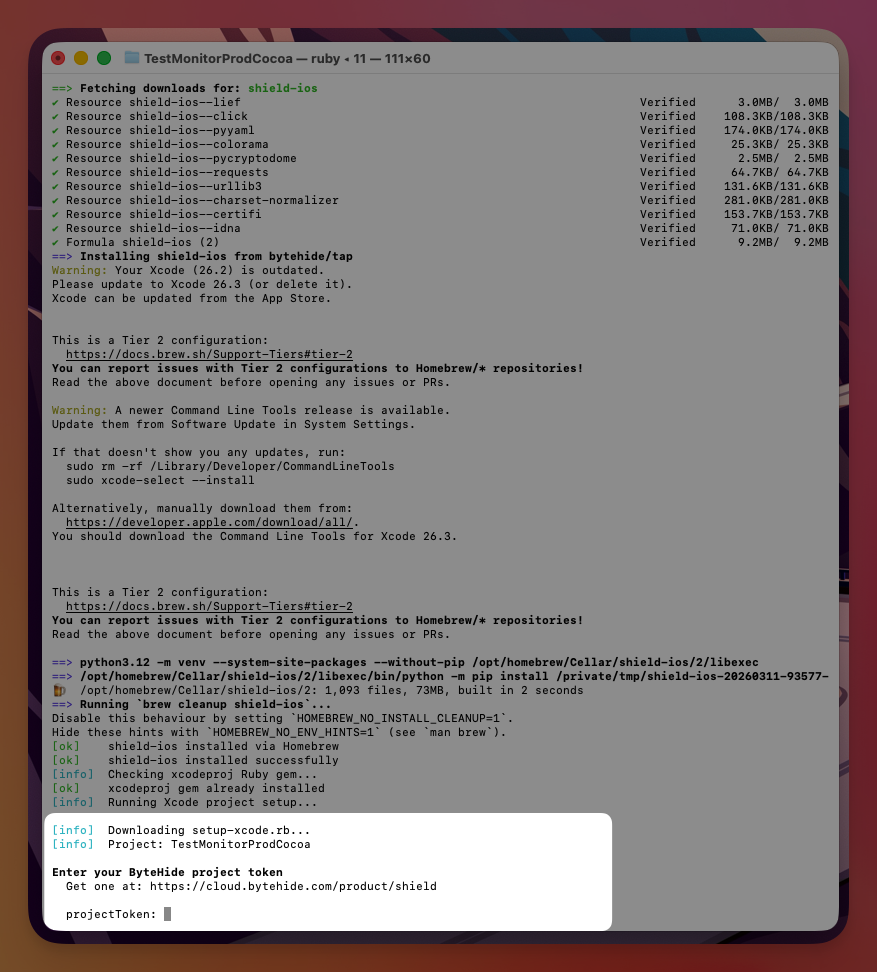Click the checkmark beside shield-ios--colorama

pyautogui.click(x=55, y=144)
